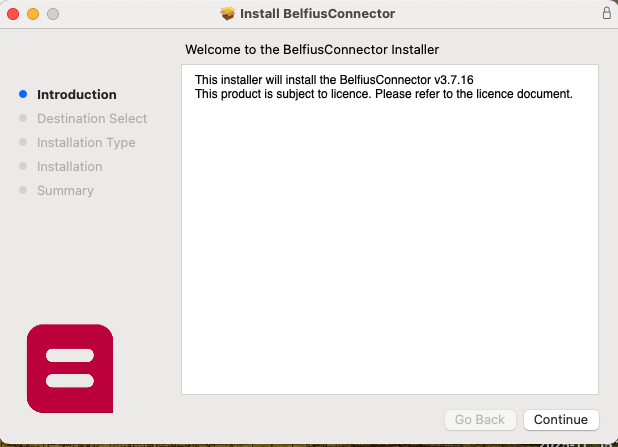Select the Summary step in the sidebar

pos(65,191)
